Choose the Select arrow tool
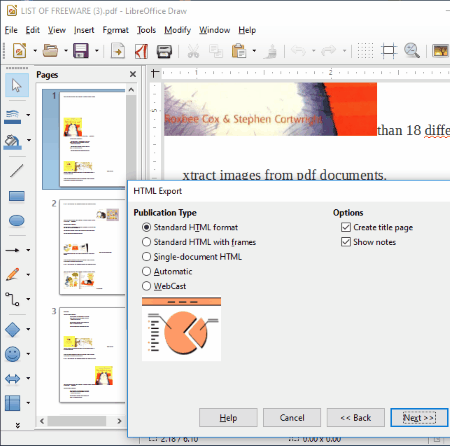This screenshot has width=450, height=446. 17,85
